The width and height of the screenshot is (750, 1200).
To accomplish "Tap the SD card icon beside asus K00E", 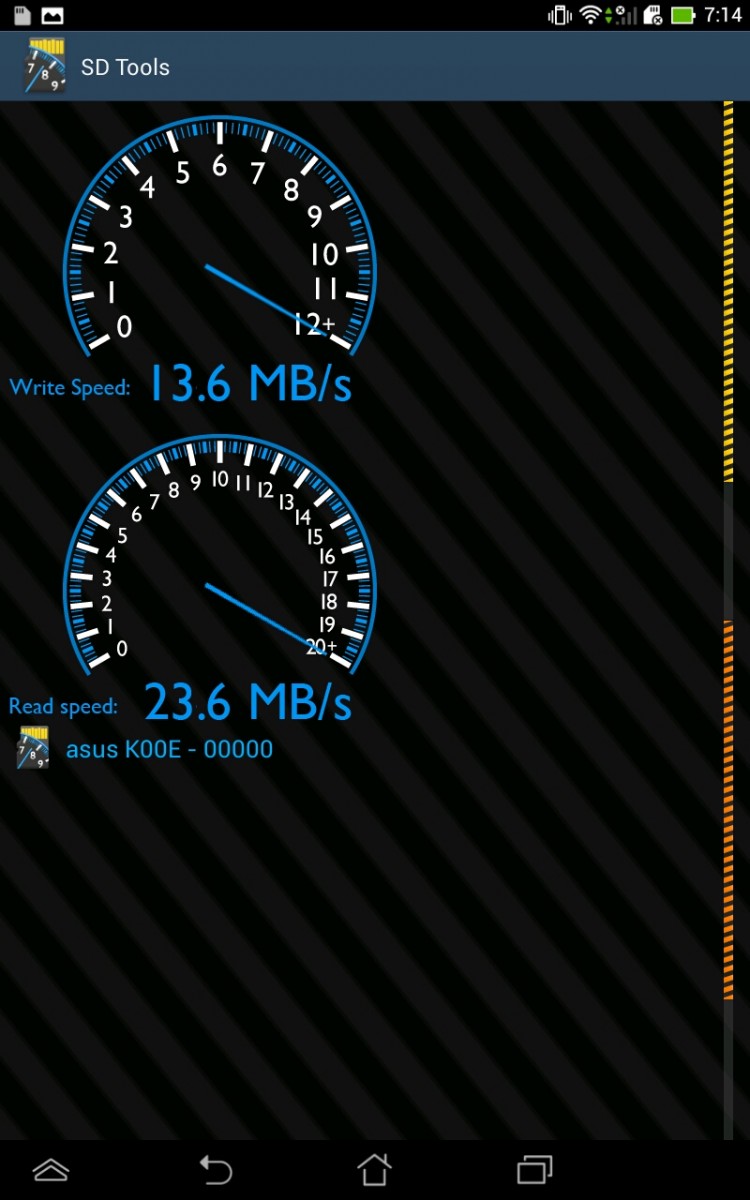I will pos(34,749).
